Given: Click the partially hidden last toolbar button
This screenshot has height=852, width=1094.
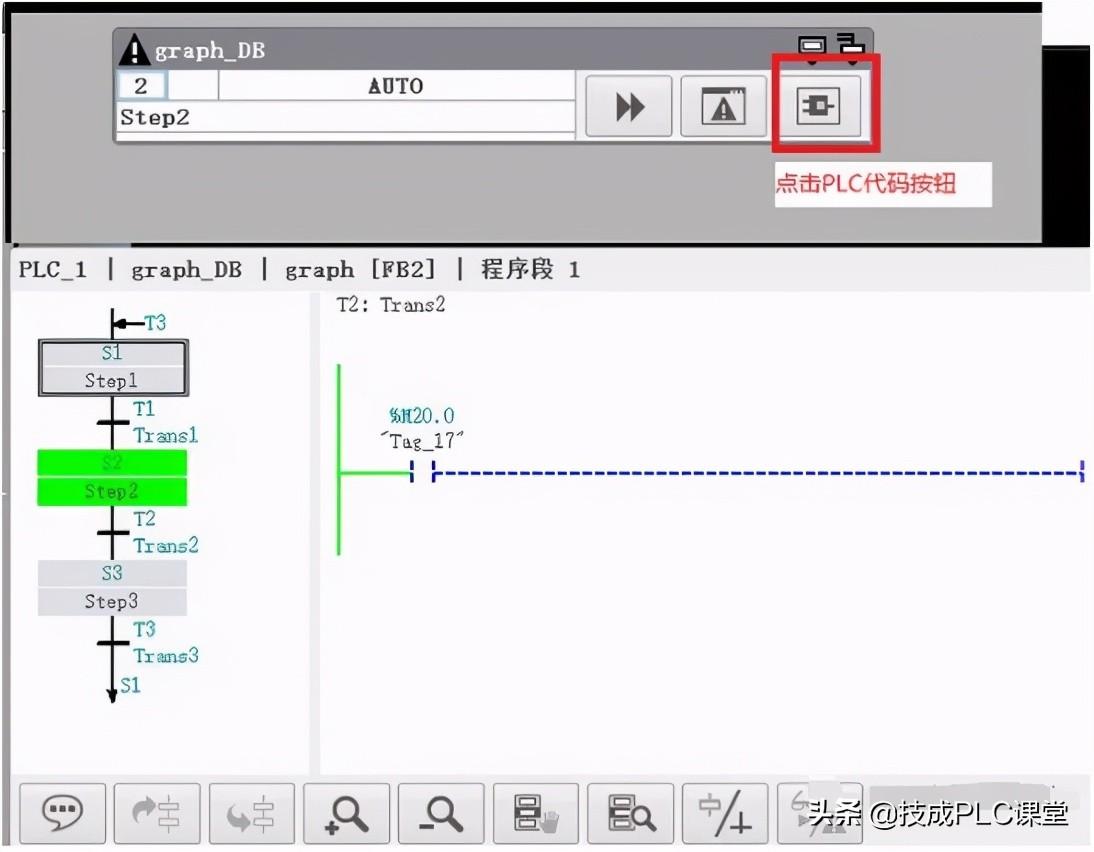Looking at the screenshot, I should (x=820, y=814).
